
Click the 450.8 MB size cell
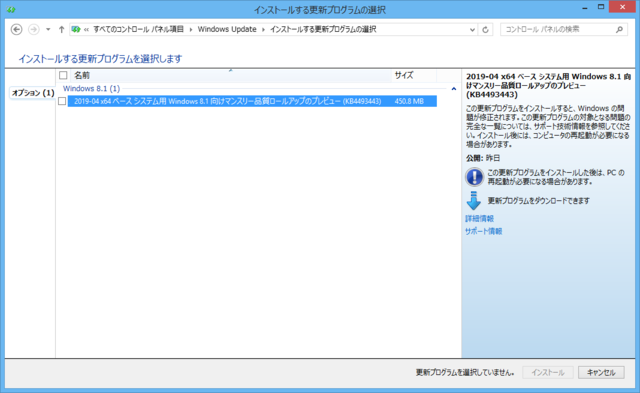point(409,101)
